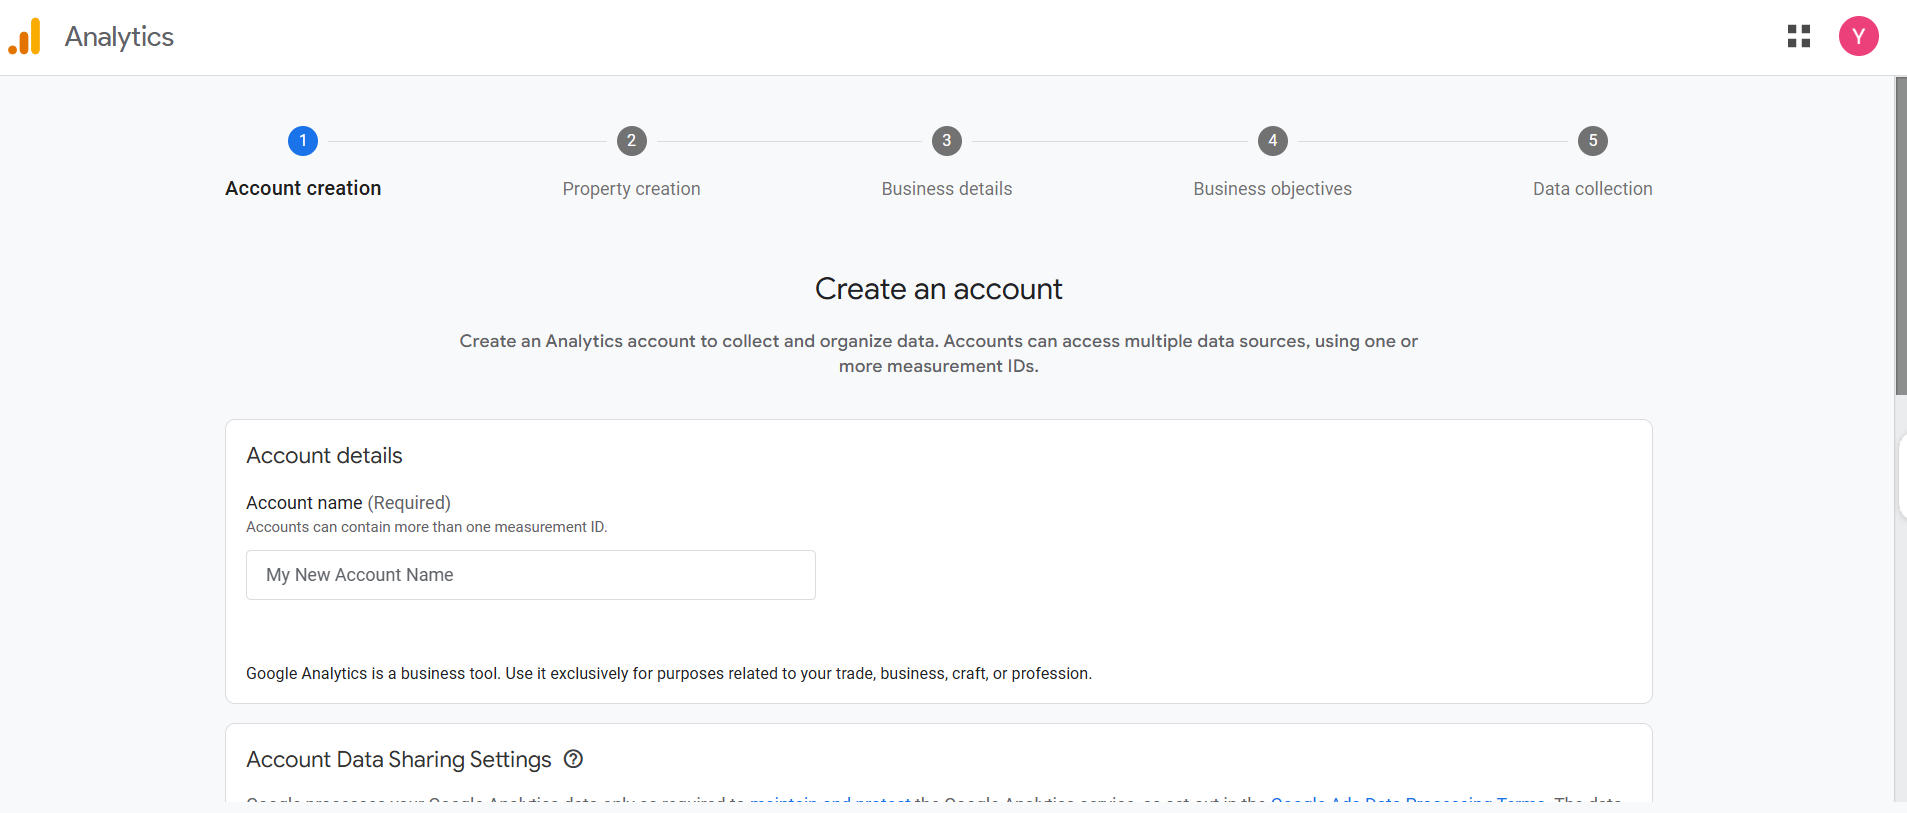The image size is (1907, 813).
Task: Select step 4 circle icon
Action: 1272,141
